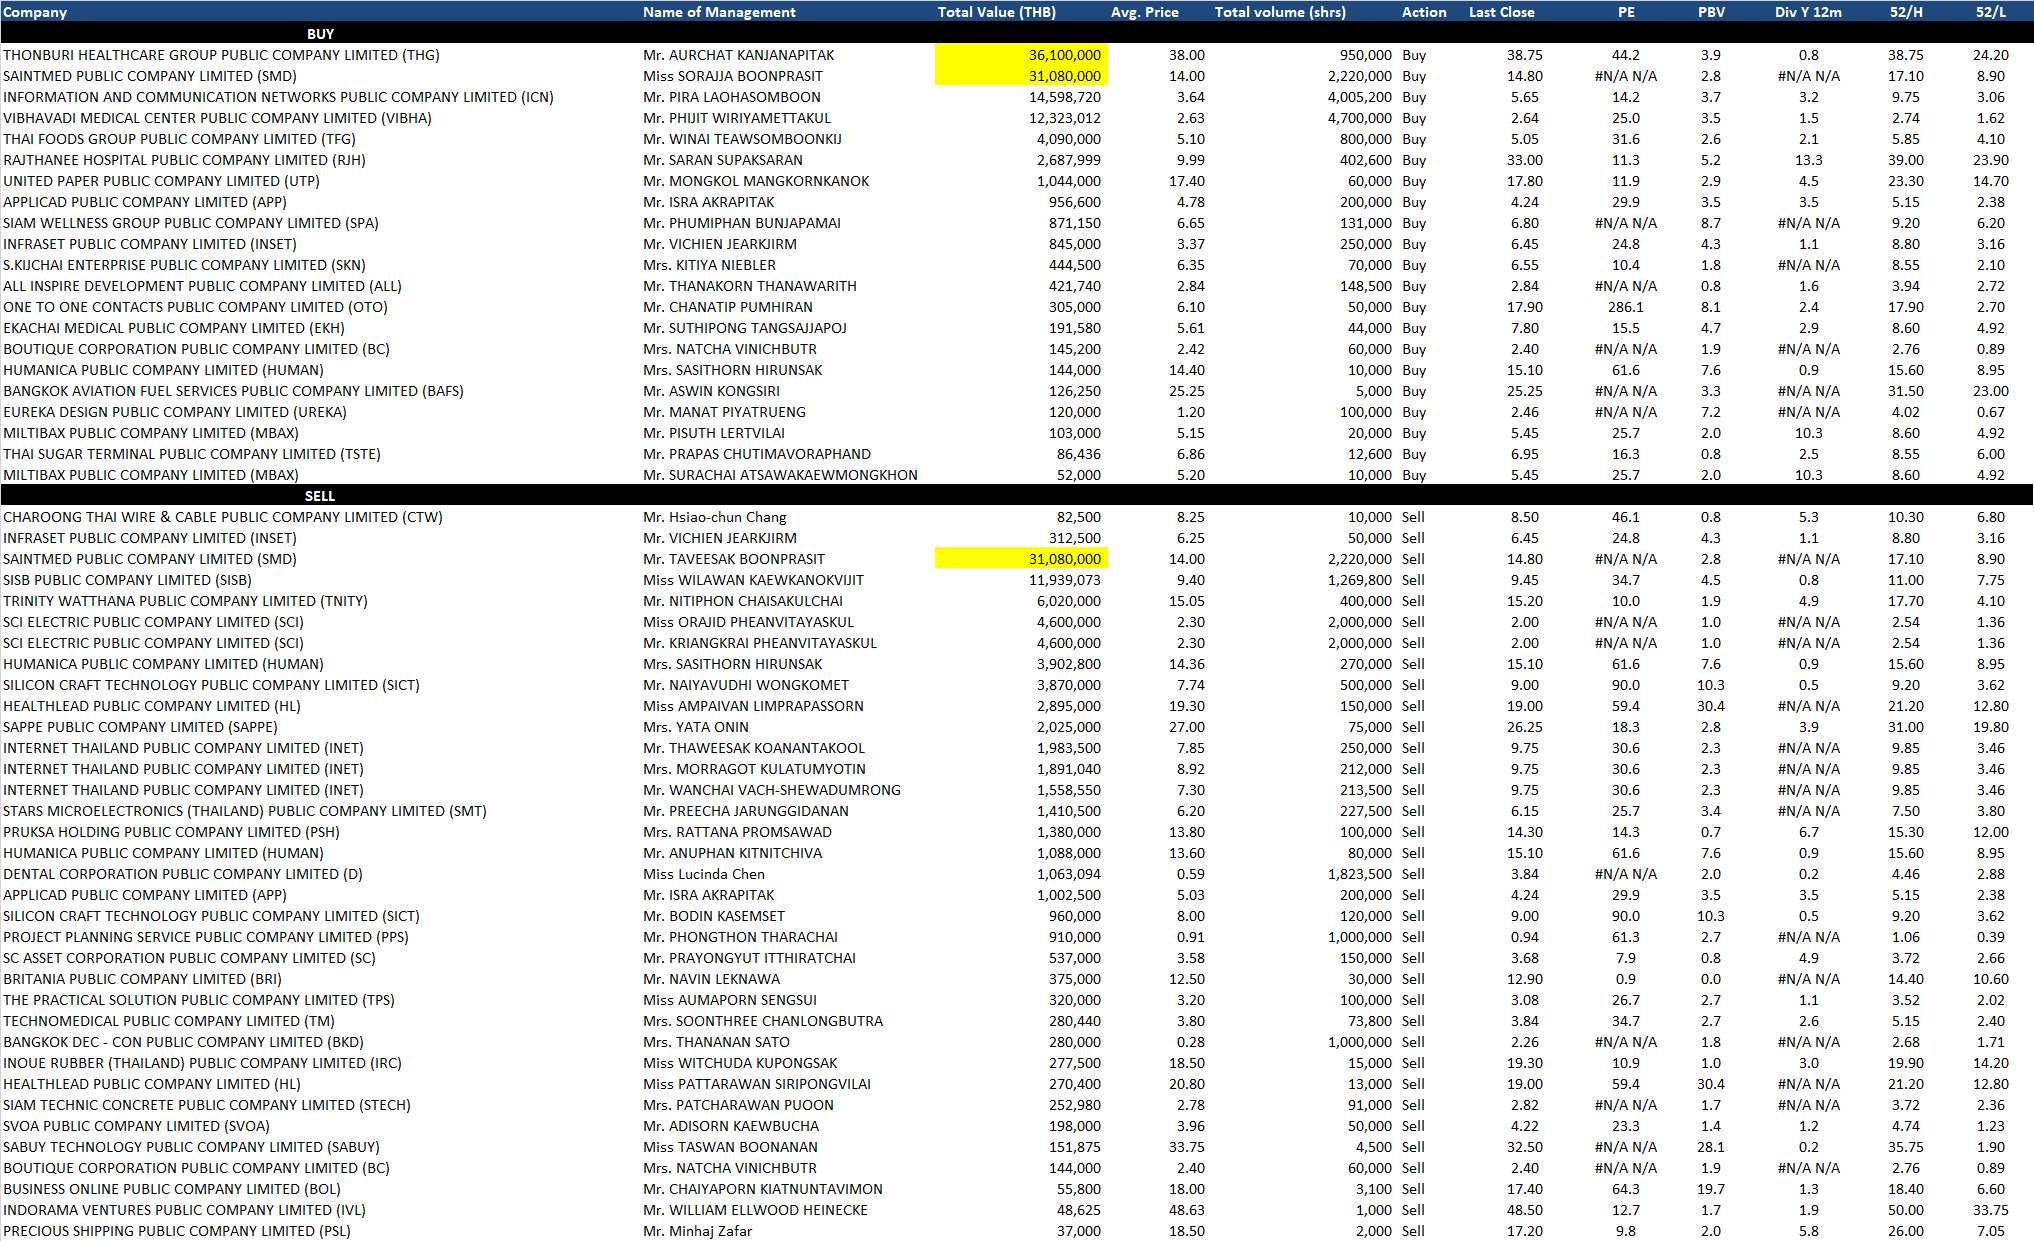The height and width of the screenshot is (1241, 2034).
Task: Select value 11,939,073
Action: pos(1065,580)
